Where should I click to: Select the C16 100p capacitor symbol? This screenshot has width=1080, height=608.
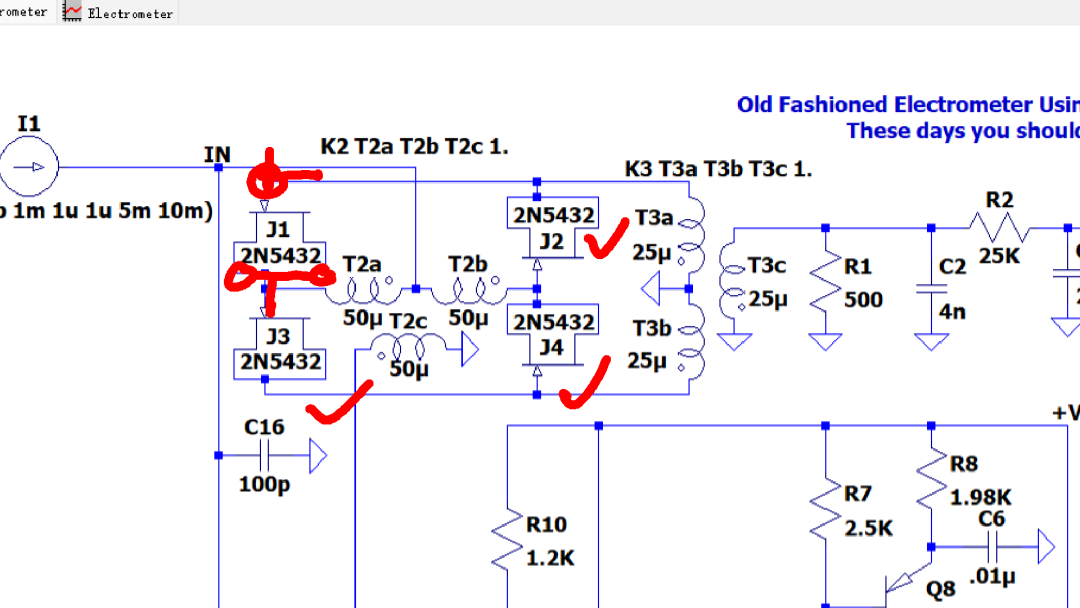(264, 455)
